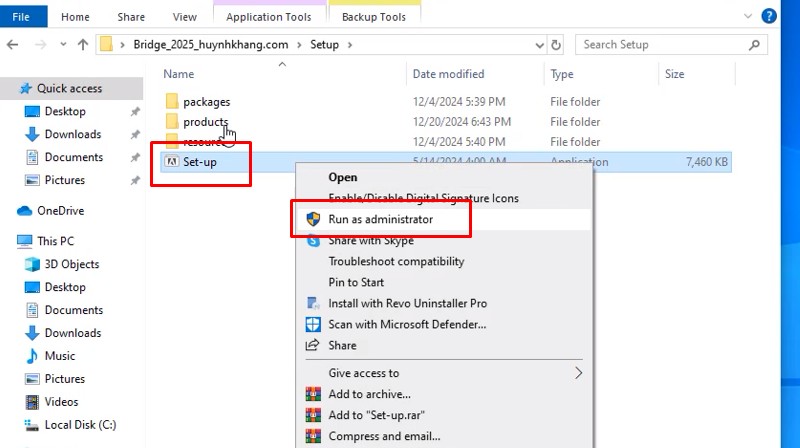Choose Pin to Start
This screenshot has width=800, height=448.
(x=356, y=282)
